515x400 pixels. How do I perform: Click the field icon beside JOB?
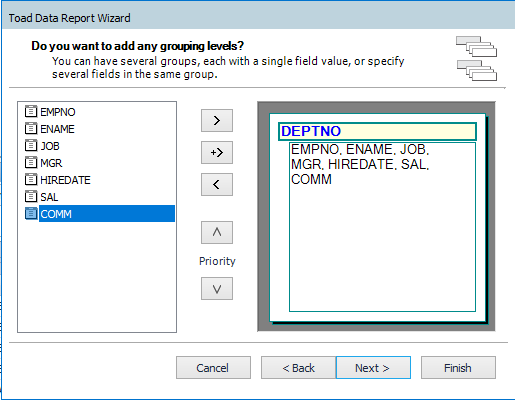point(31,145)
